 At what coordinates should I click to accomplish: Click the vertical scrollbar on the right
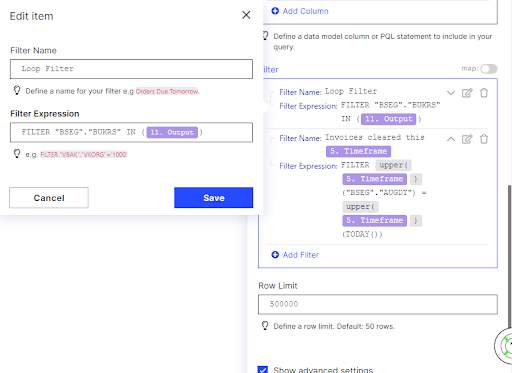(509, 257)
